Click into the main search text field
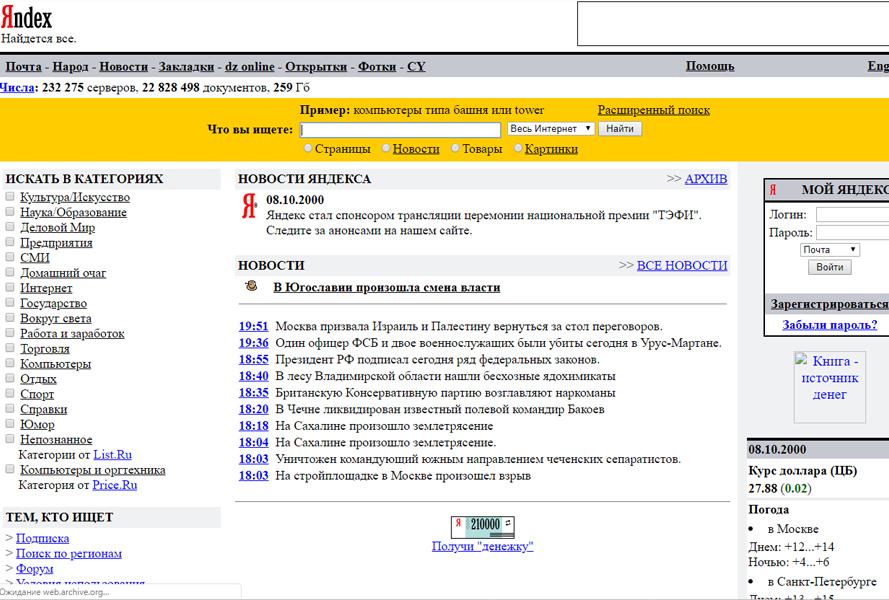Image resolution: width=889 pixels, height=600 pixels. click(x=400, y=130)
